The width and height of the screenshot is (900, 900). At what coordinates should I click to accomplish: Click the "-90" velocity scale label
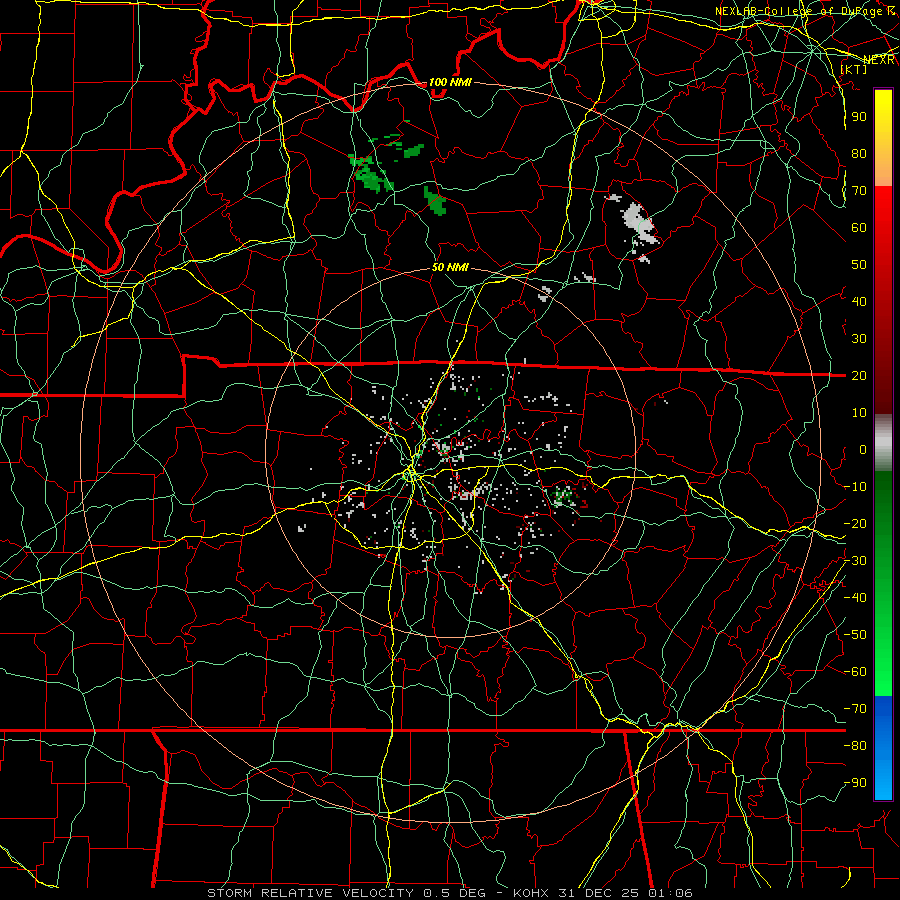(856, 783)
